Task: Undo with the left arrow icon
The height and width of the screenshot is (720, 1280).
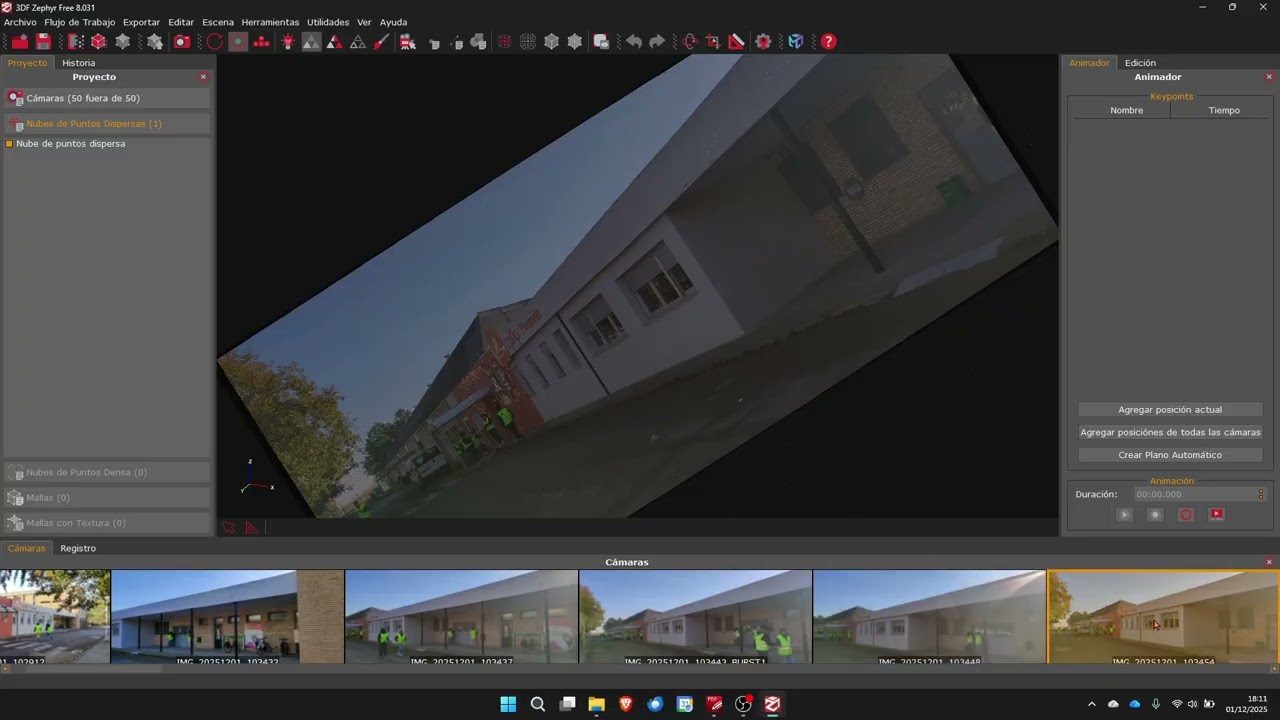Action: pyautogui.click(x=633, y=41)
